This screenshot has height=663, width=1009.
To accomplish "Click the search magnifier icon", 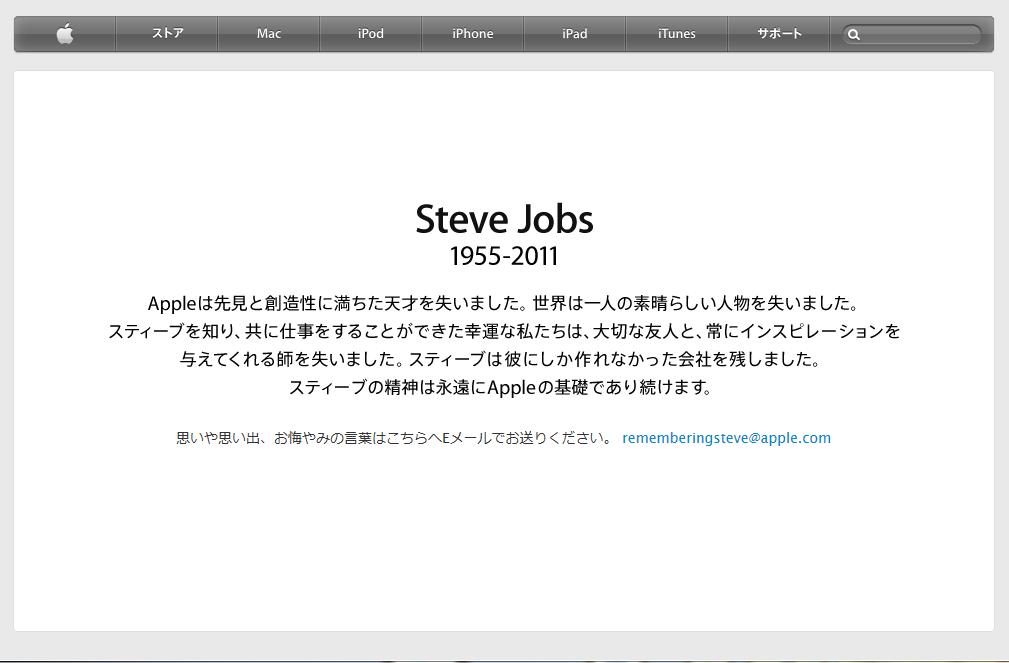I will coord(854,35).
